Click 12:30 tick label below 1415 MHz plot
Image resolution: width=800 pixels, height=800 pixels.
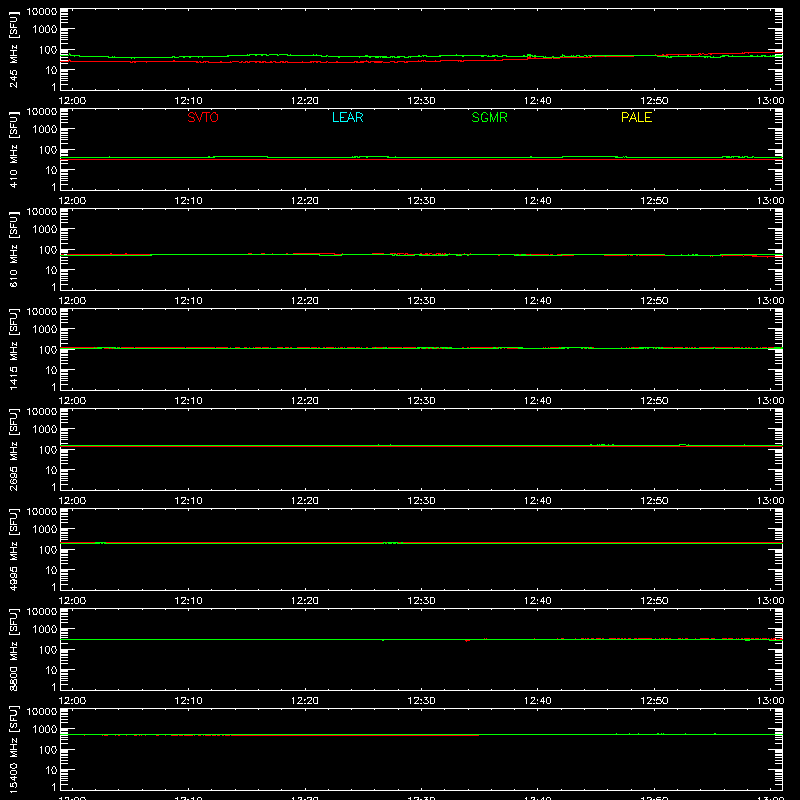click(421, 401)
